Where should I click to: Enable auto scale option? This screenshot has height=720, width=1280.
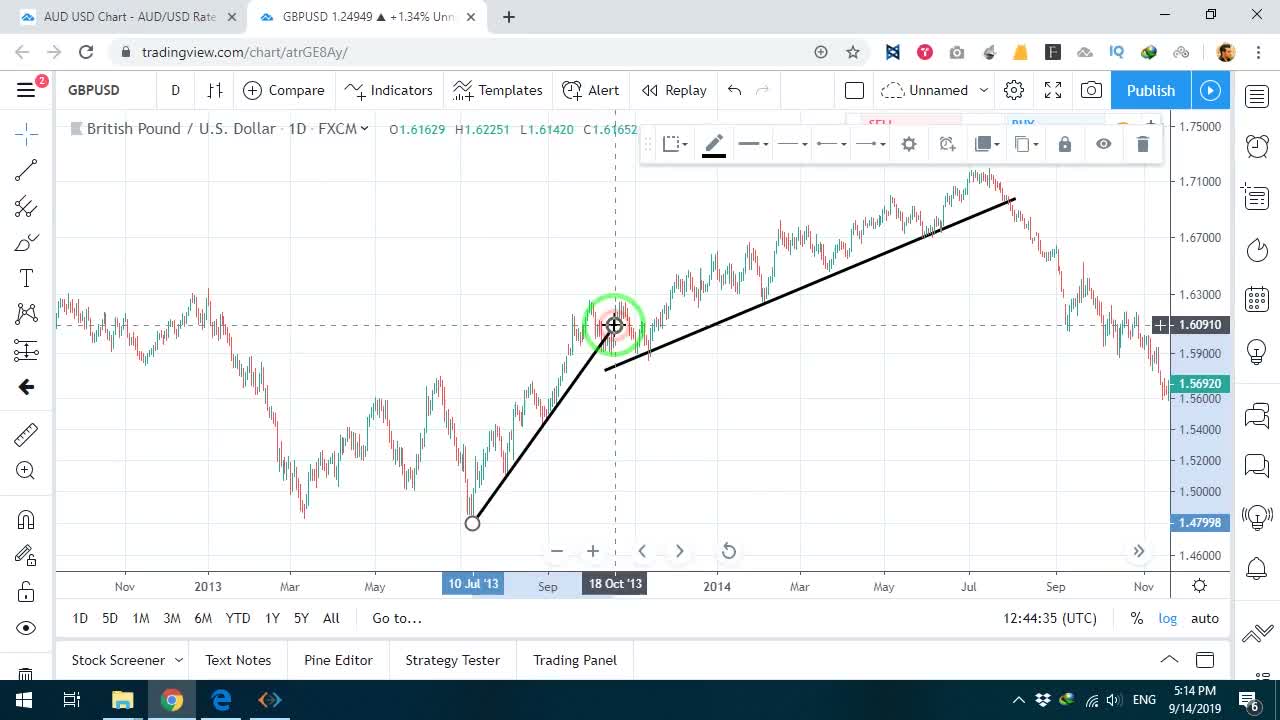pyautogui.click(x=1205, y=618)
